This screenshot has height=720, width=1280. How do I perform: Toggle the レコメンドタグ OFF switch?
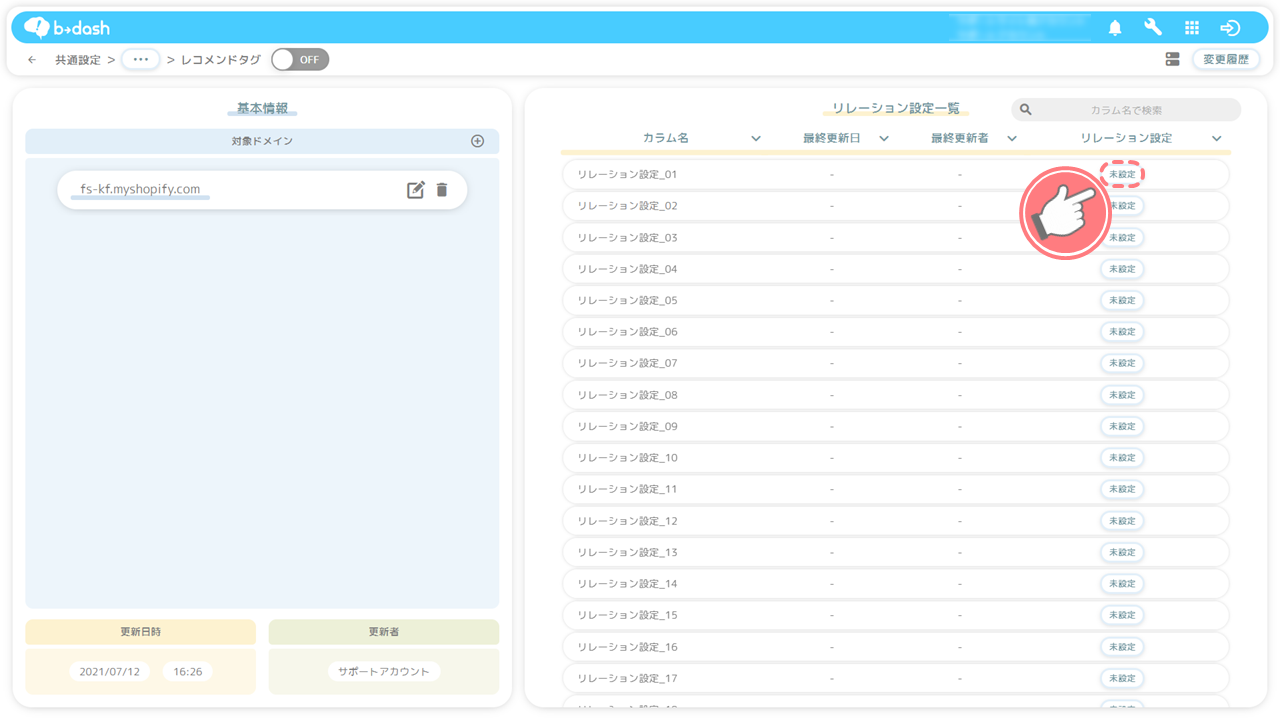(x=300, y=59)
